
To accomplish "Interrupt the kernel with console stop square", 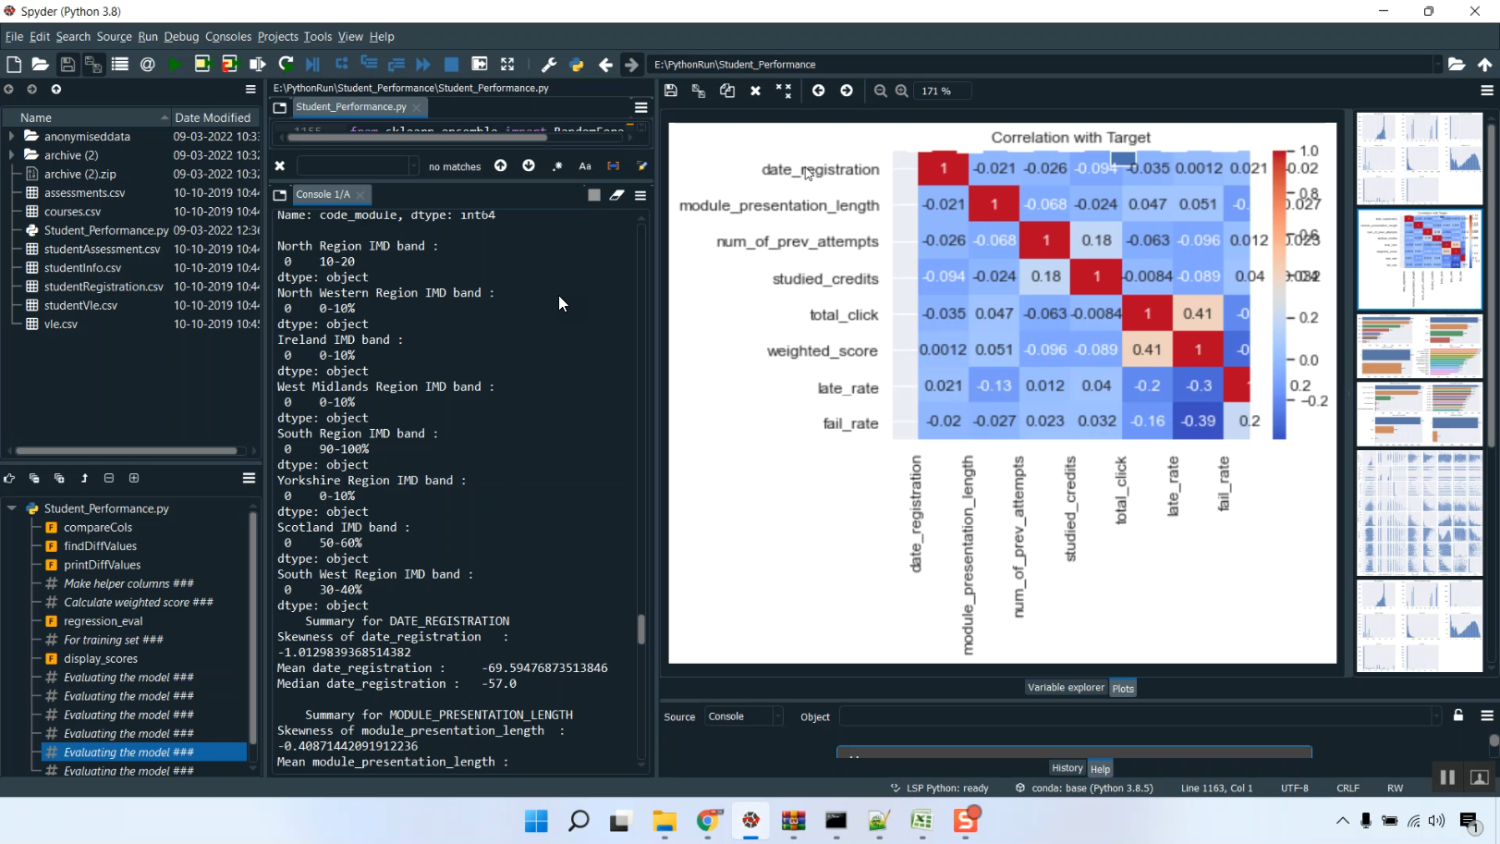I will [594, 195].
